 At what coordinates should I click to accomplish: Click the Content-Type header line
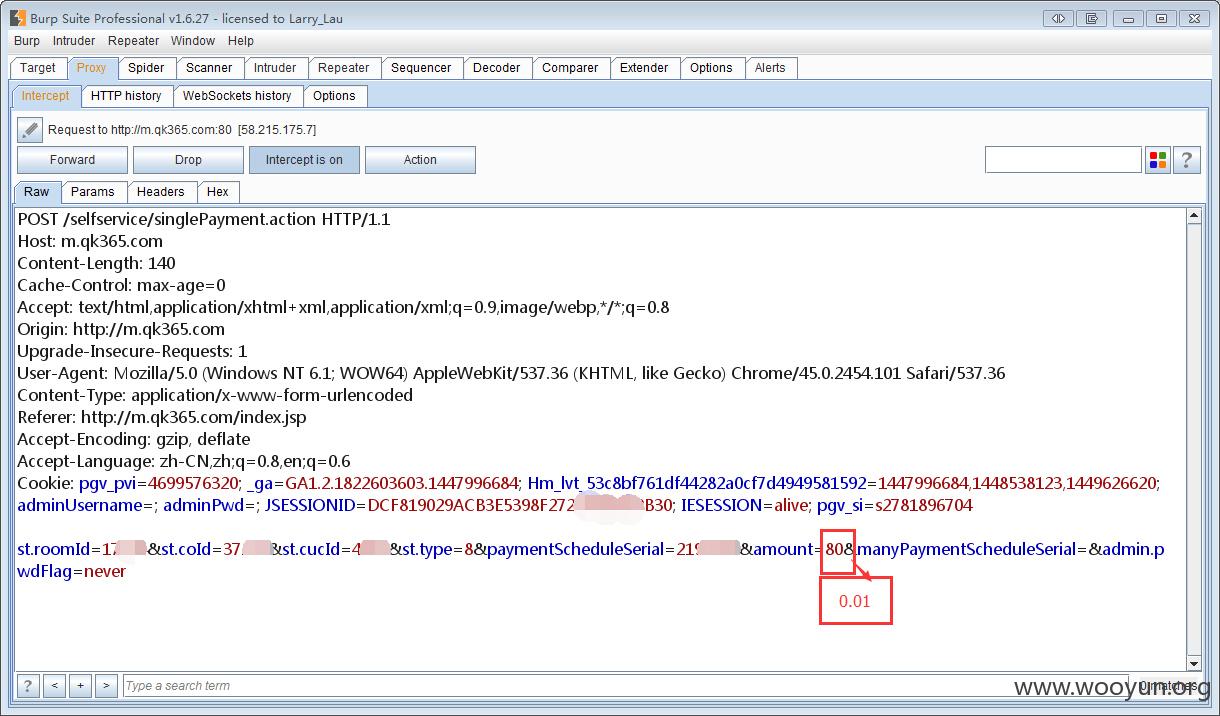click(215, 395)
